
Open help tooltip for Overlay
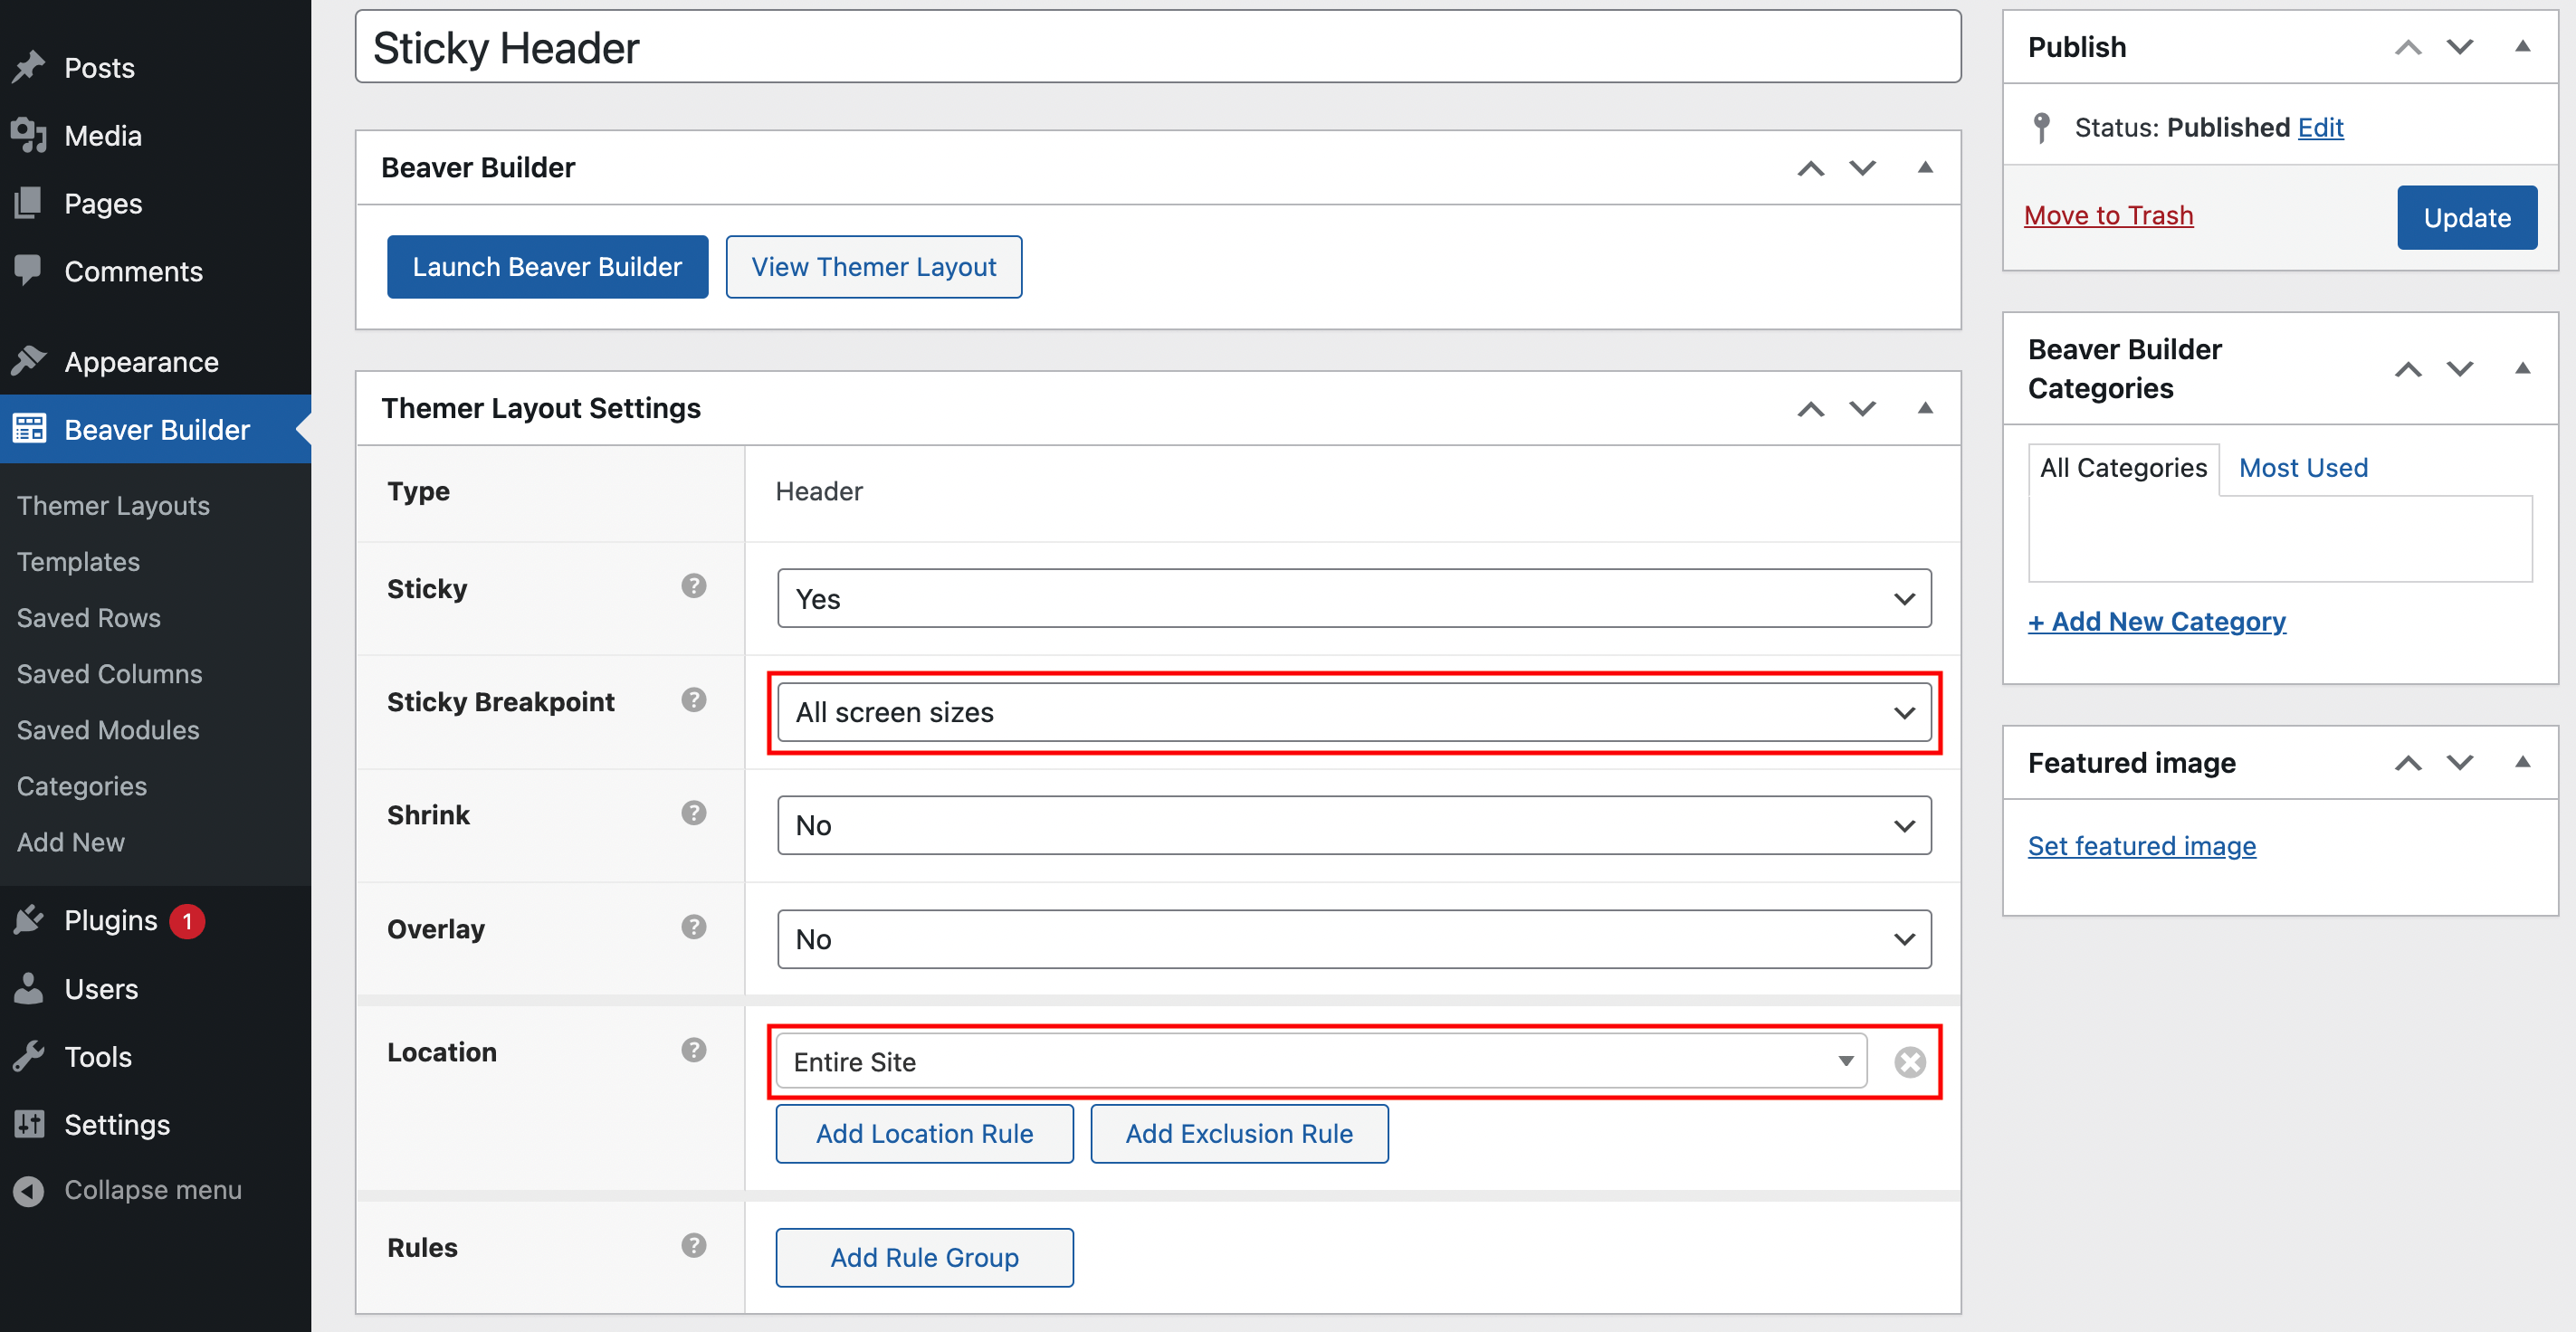[694, 926]
